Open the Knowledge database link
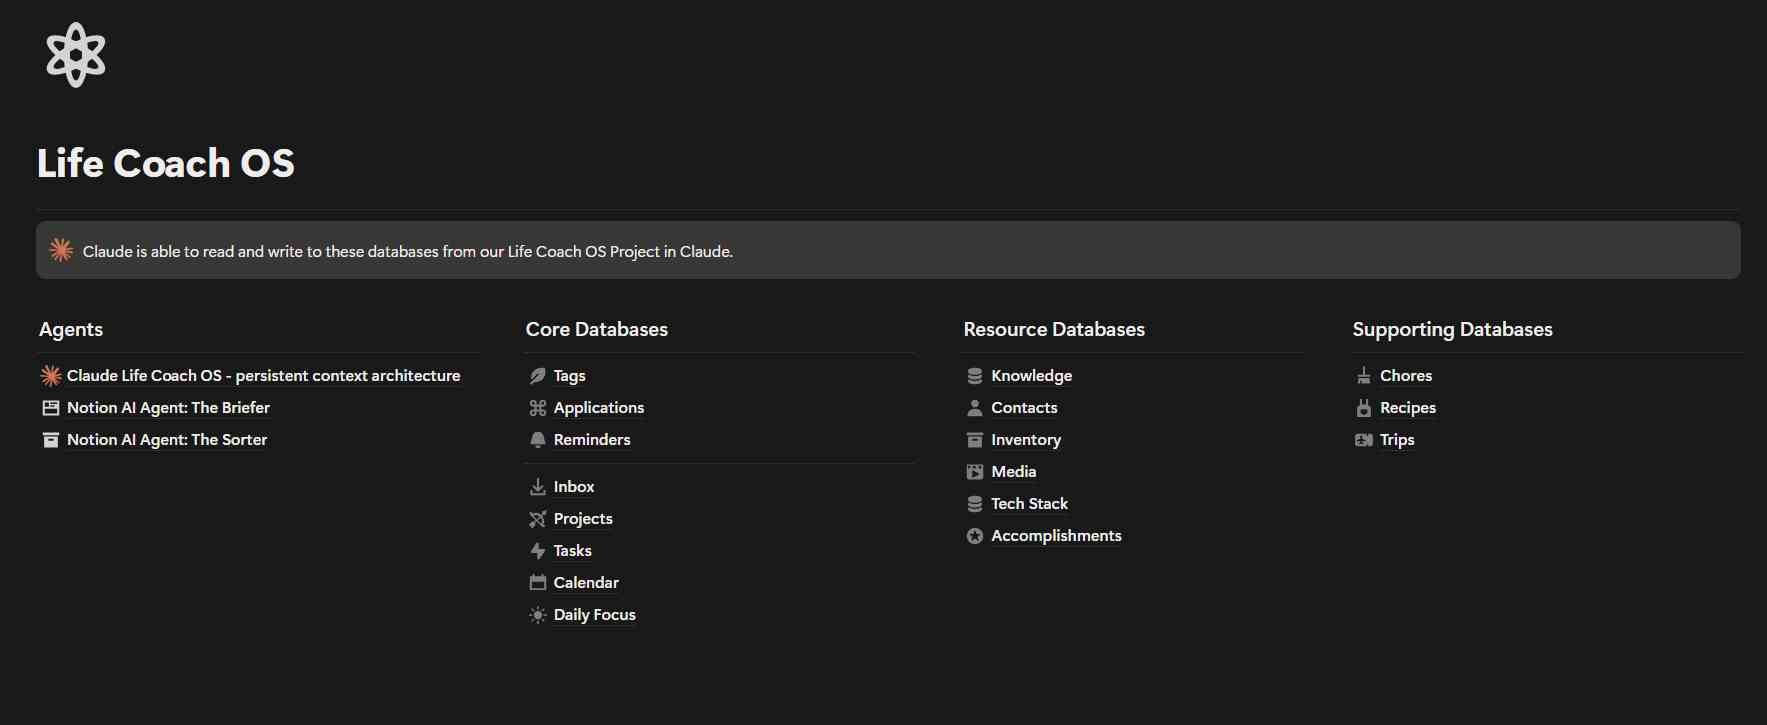 1031,376
